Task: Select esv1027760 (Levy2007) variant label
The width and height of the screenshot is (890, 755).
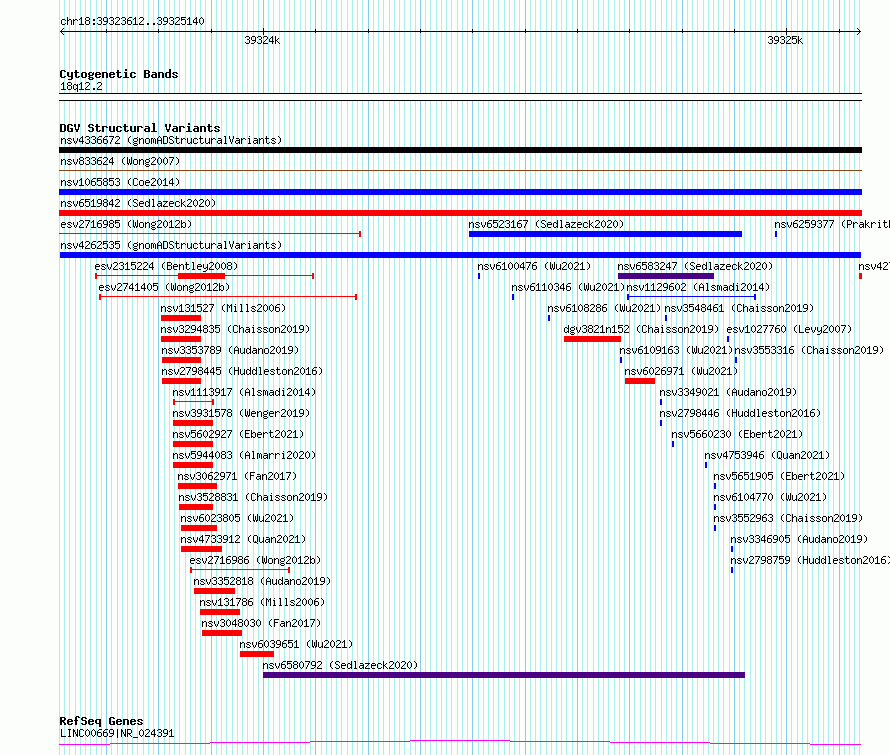Action: tap(790, 329)
